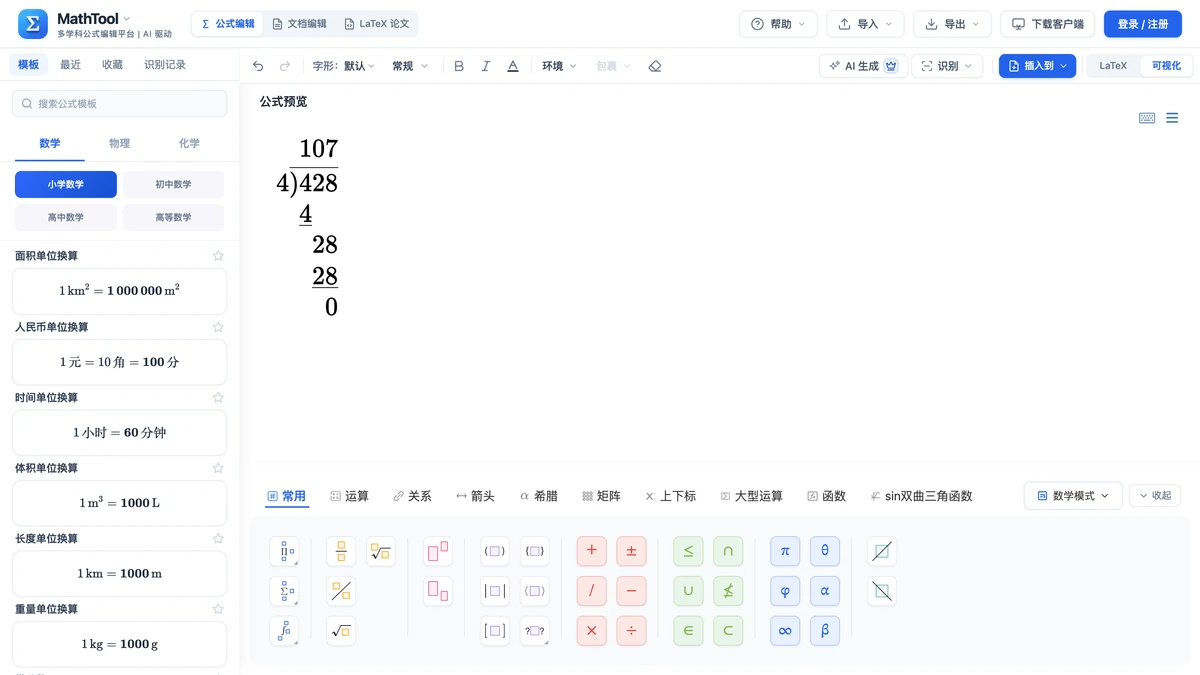Insert the less-than-or-equal symbol

click(688, 551)
